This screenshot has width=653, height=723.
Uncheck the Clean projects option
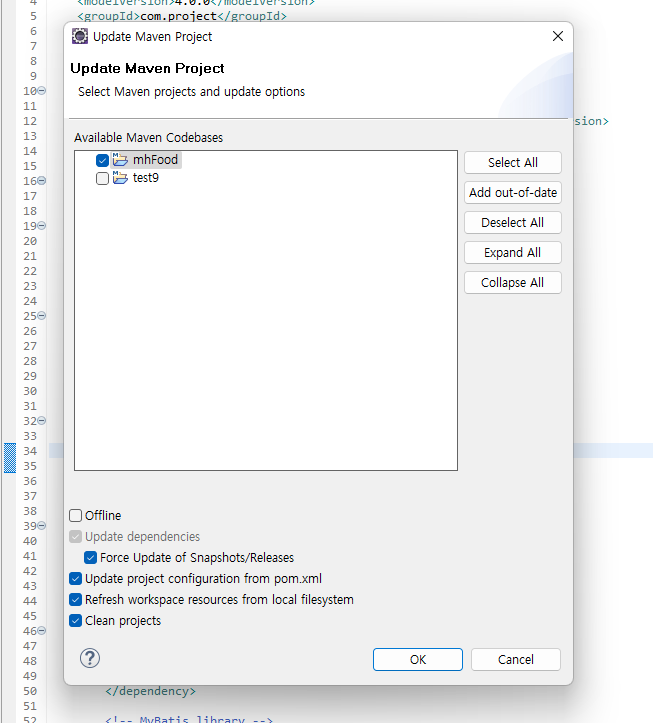coord(76,621)
